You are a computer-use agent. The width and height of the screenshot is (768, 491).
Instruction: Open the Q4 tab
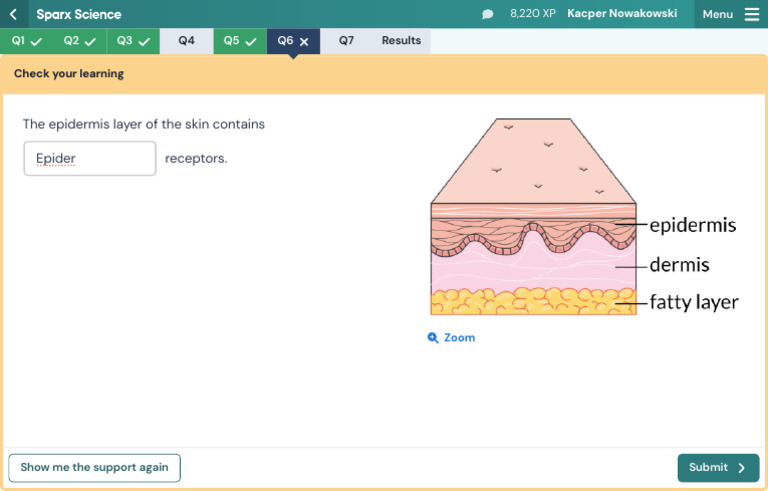[x=187, y=41]
